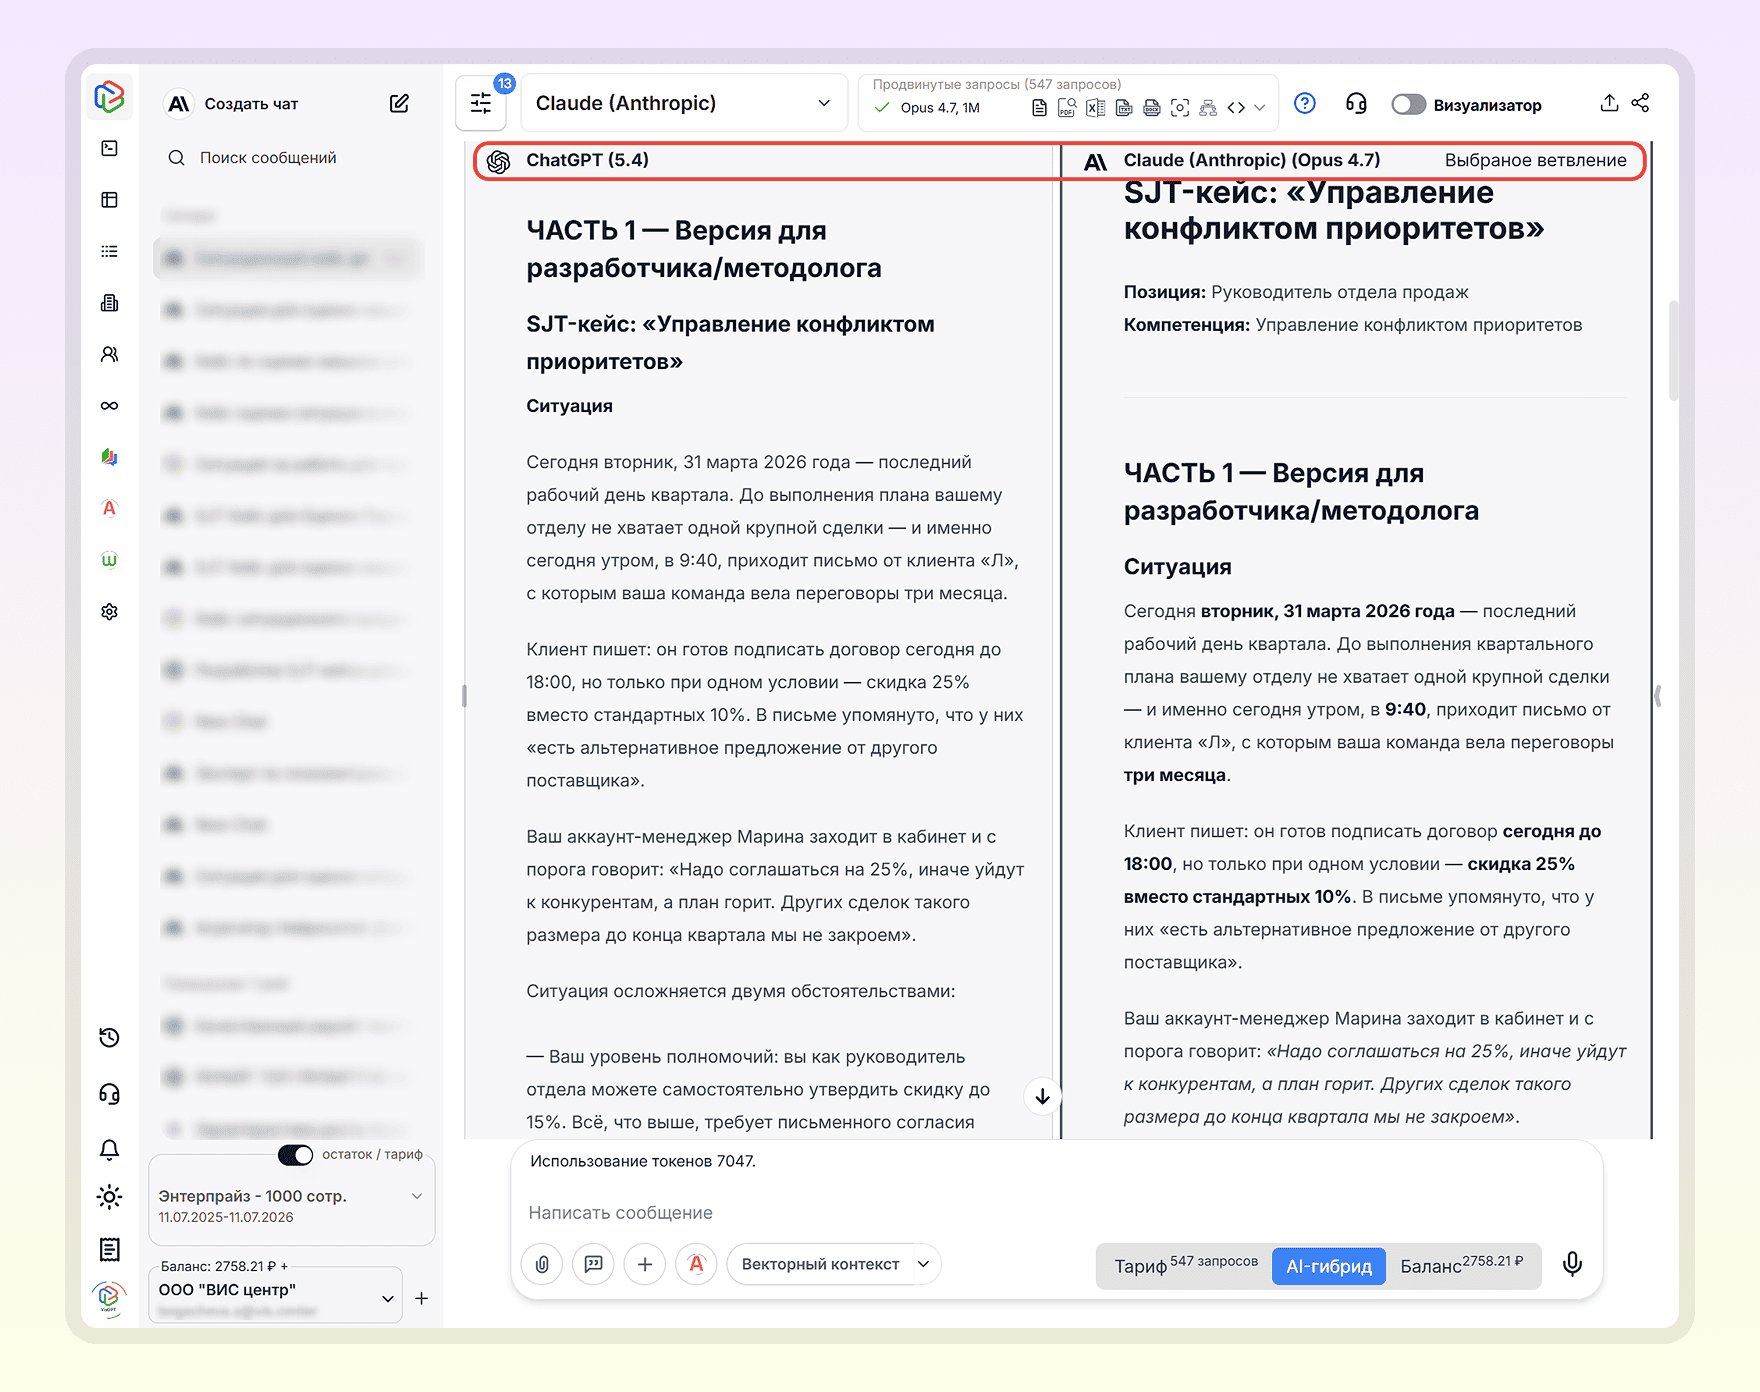This screenshot has height=1392, width=1760.
Task: Select the Баланс 2758.21 ₽ tab
Action: [1462, 1266]
